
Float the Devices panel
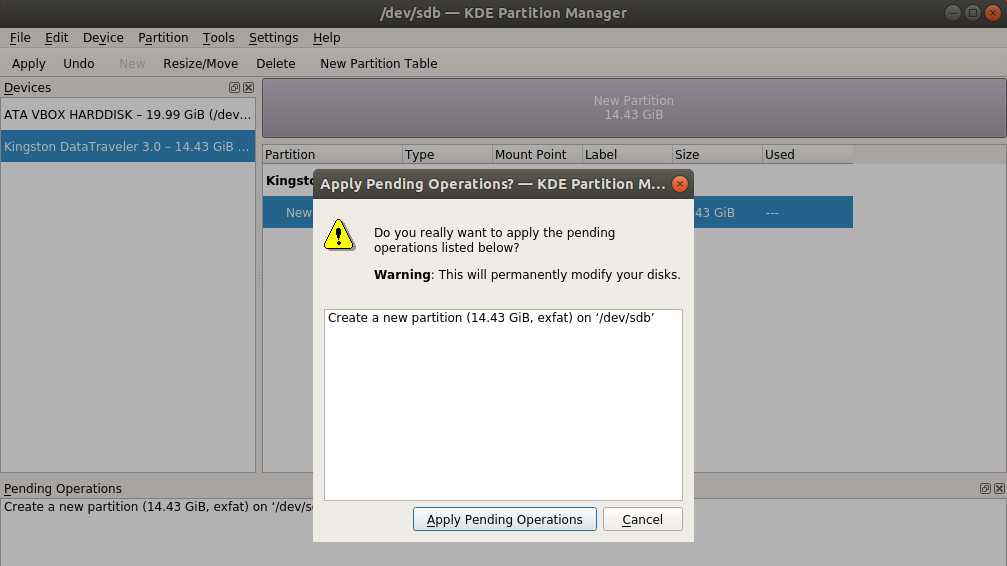234,87
